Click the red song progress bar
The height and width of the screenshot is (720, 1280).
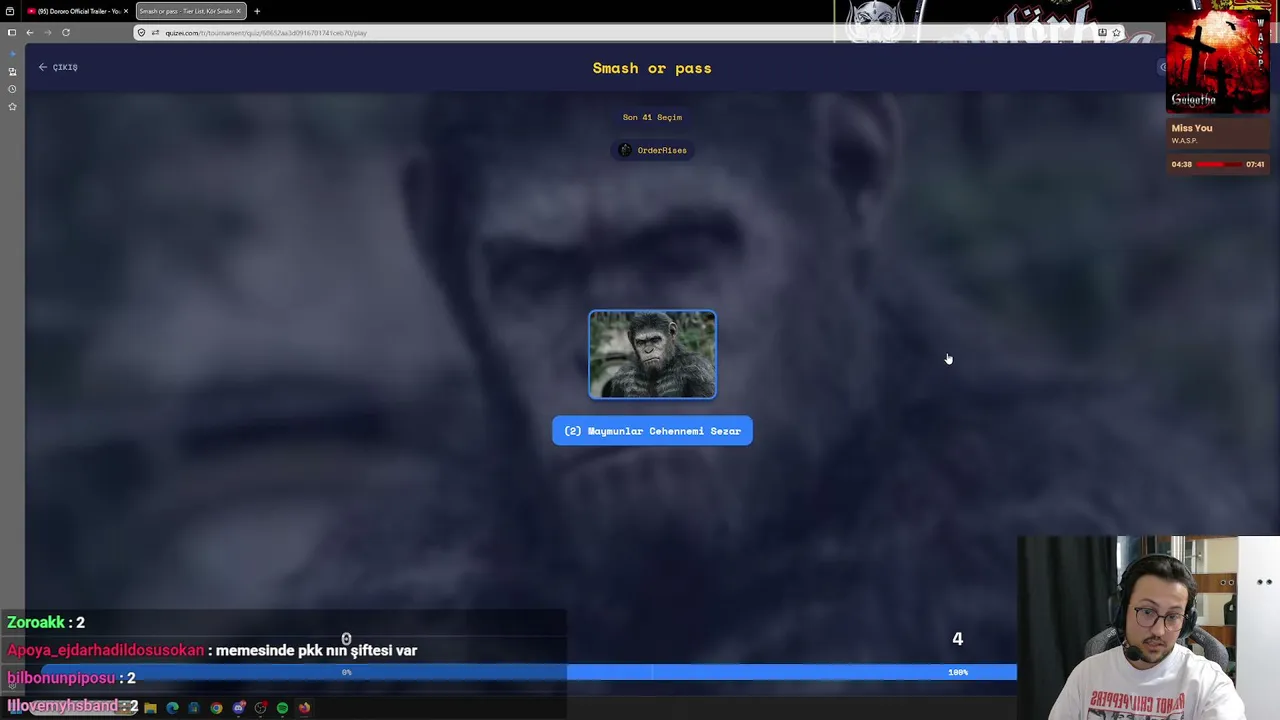[x=1218, y=164]
